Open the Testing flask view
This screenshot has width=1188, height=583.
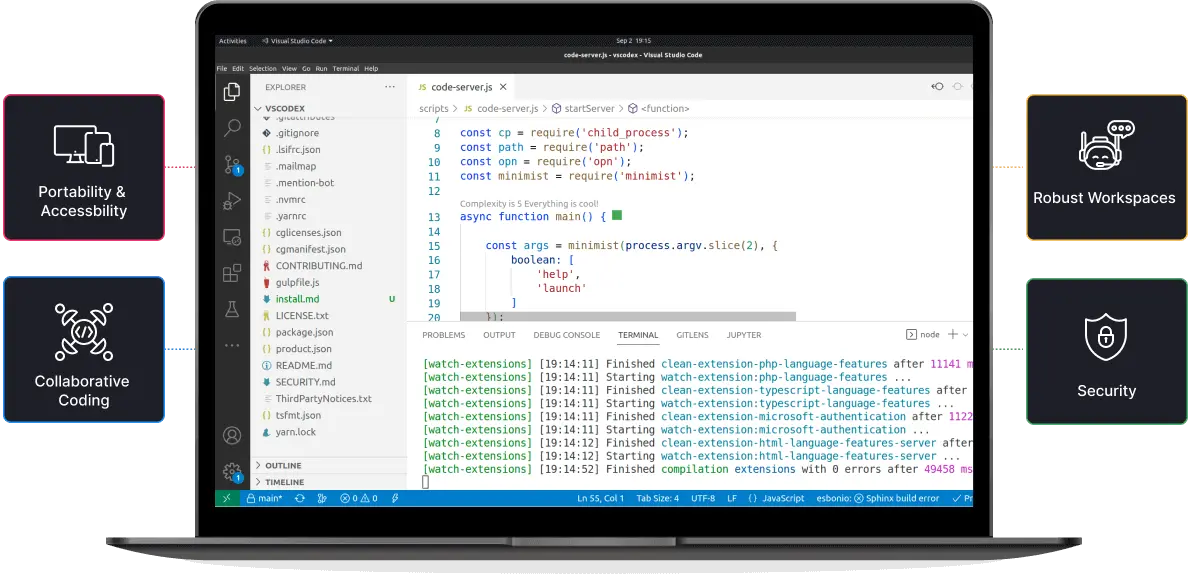[x=232, y=309]
